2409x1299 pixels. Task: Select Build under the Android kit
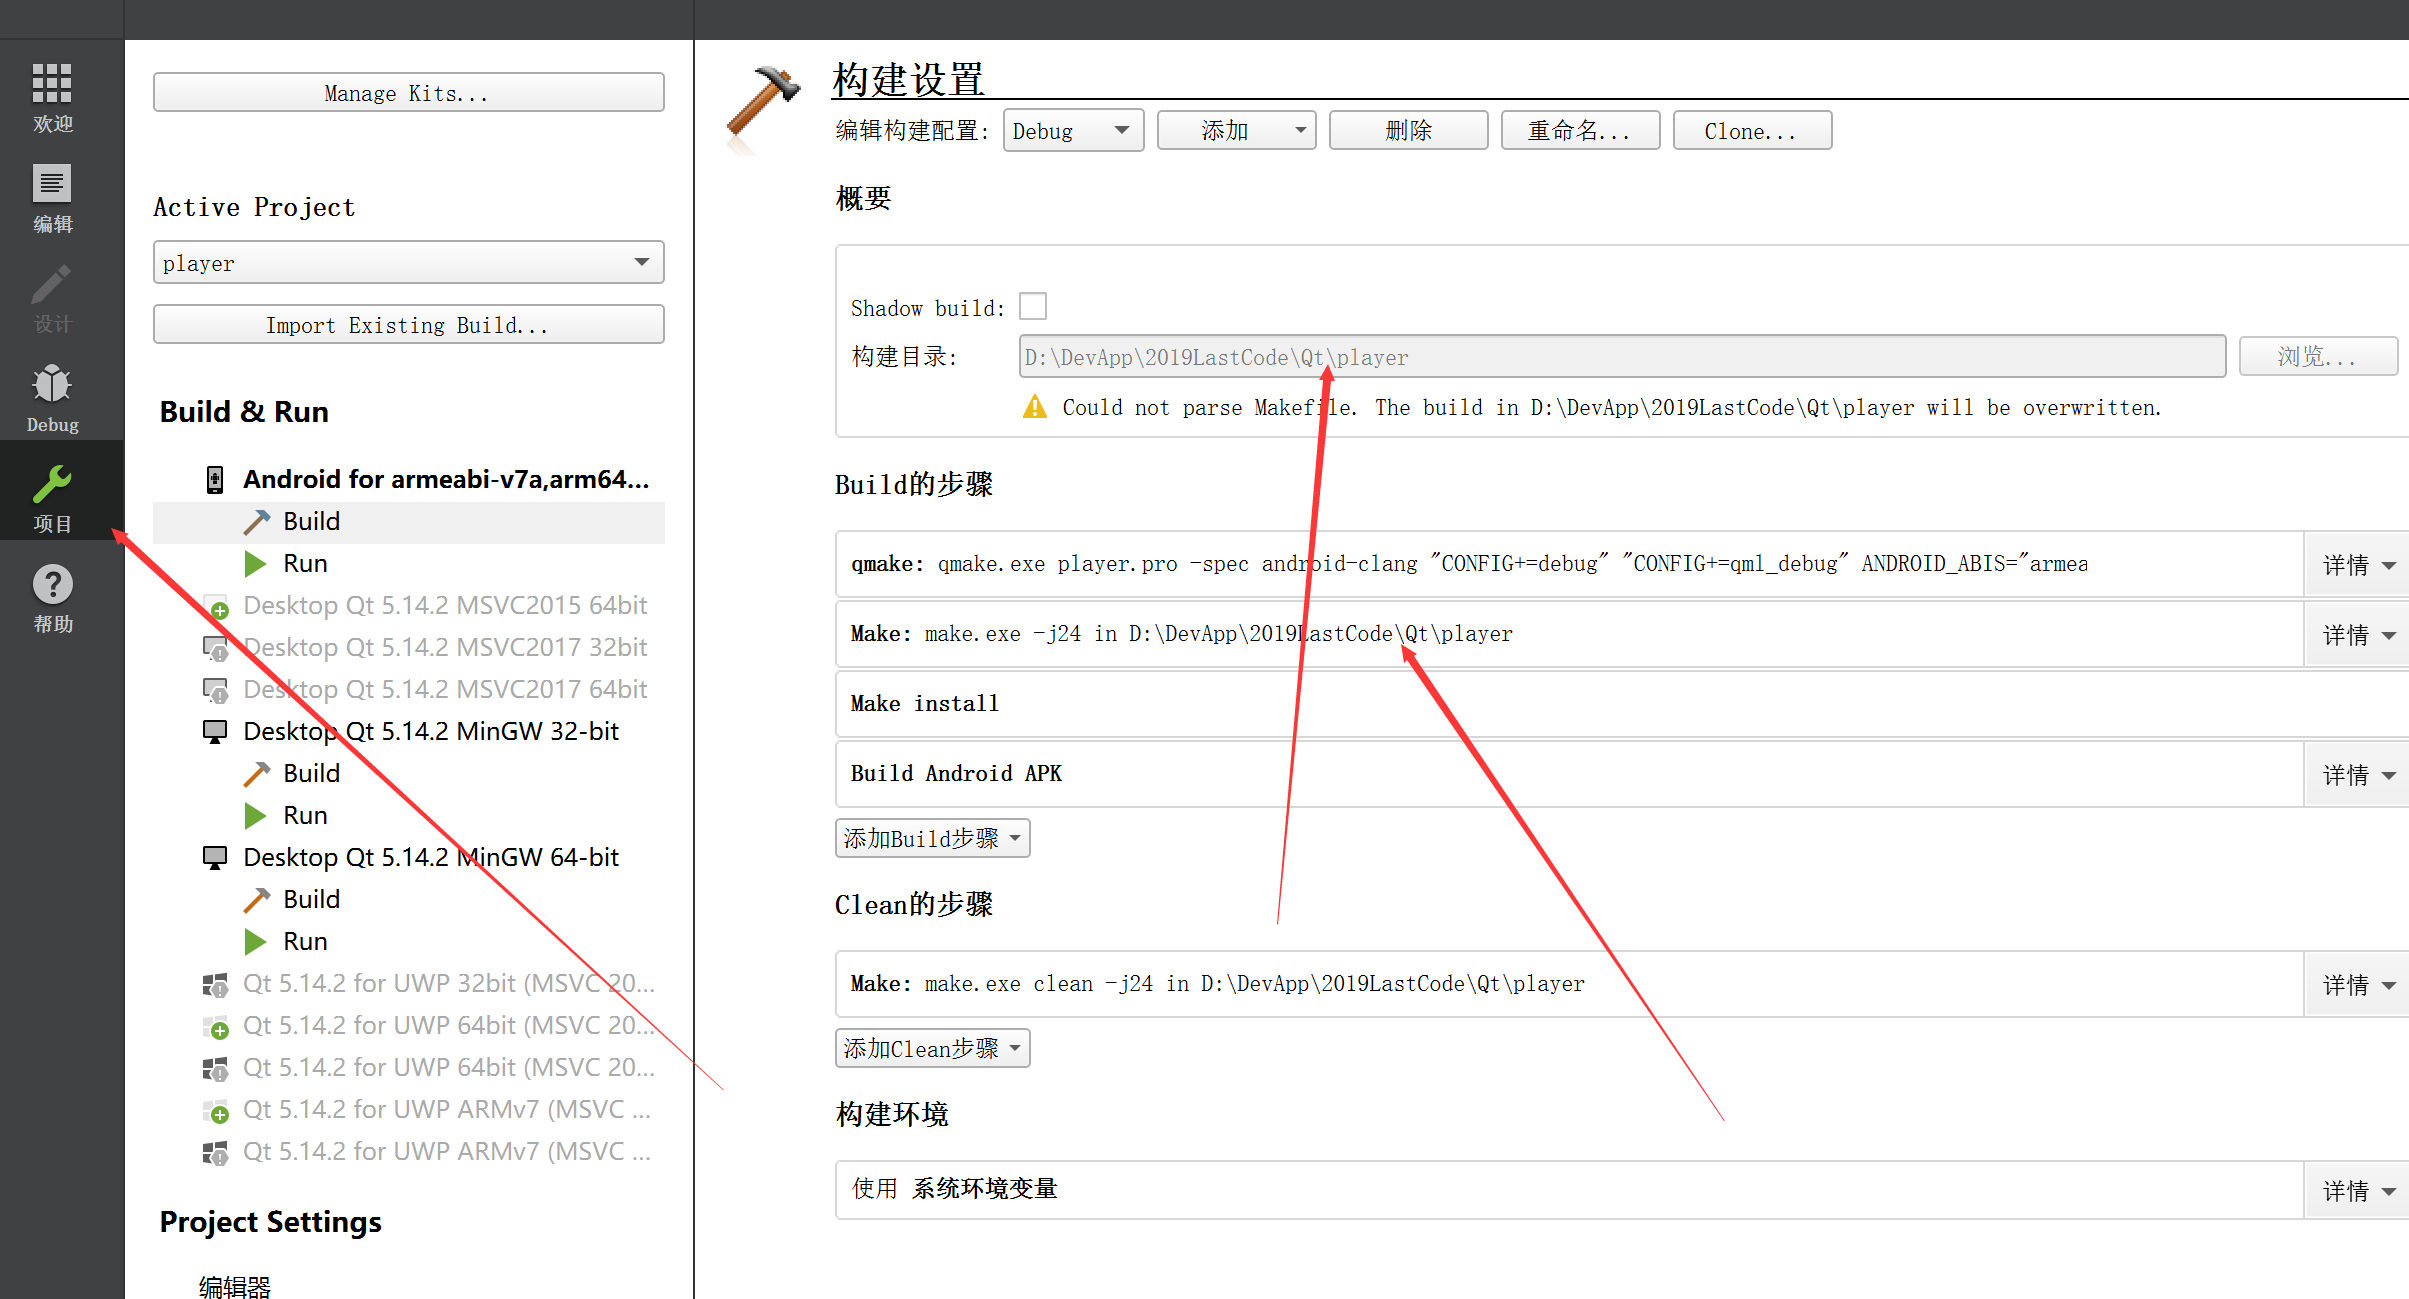point(311,522)
